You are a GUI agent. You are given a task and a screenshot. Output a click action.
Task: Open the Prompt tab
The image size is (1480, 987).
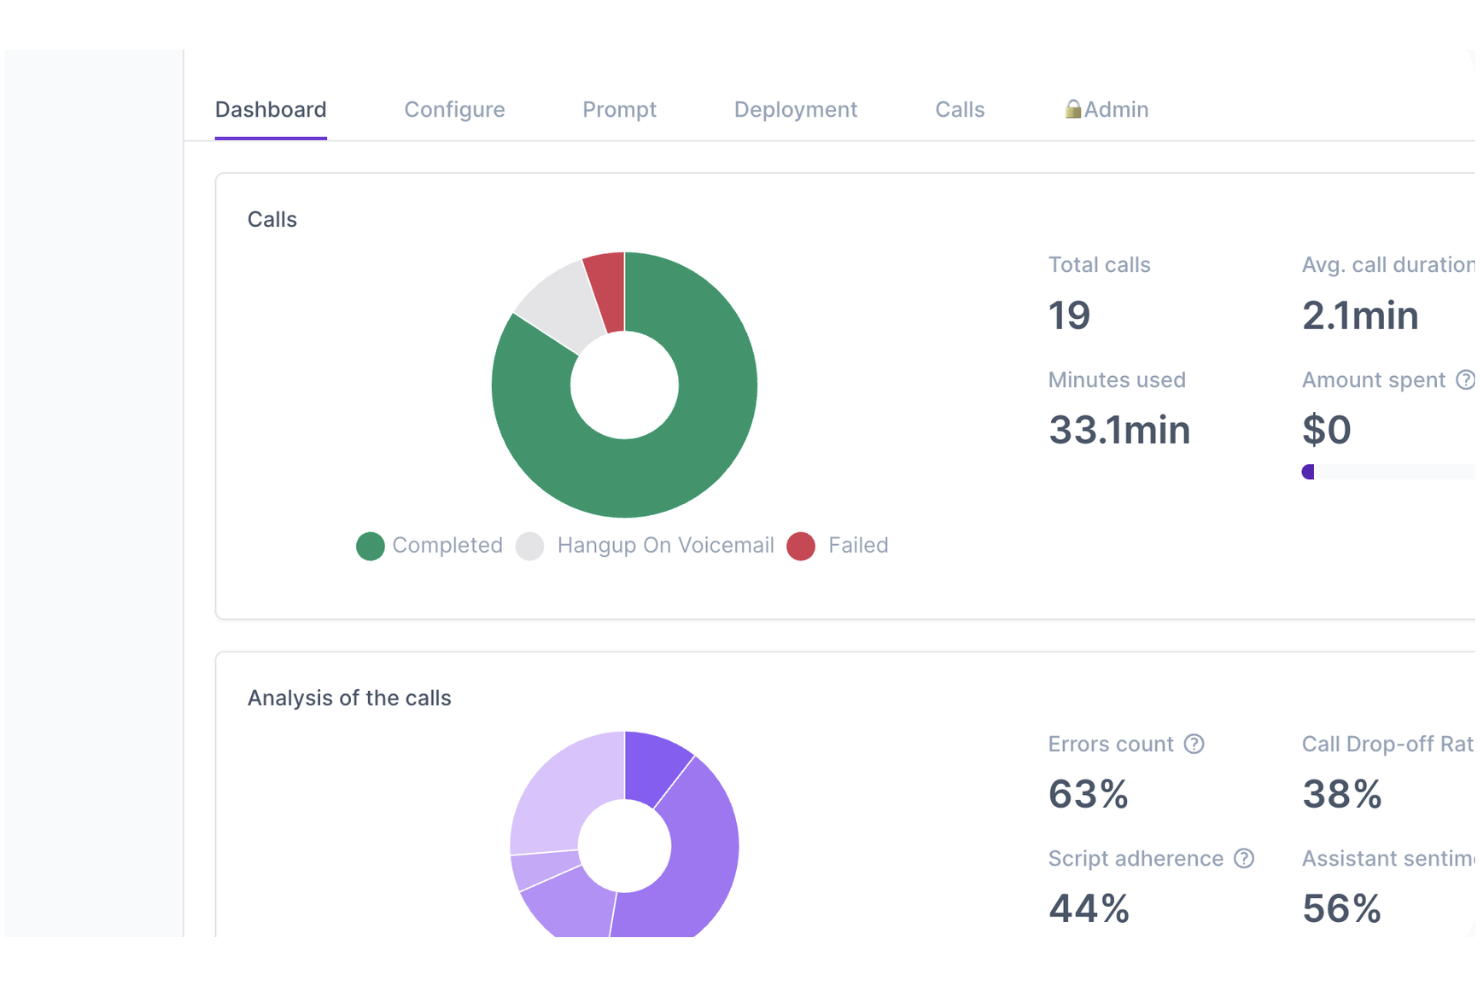(619, 109)
